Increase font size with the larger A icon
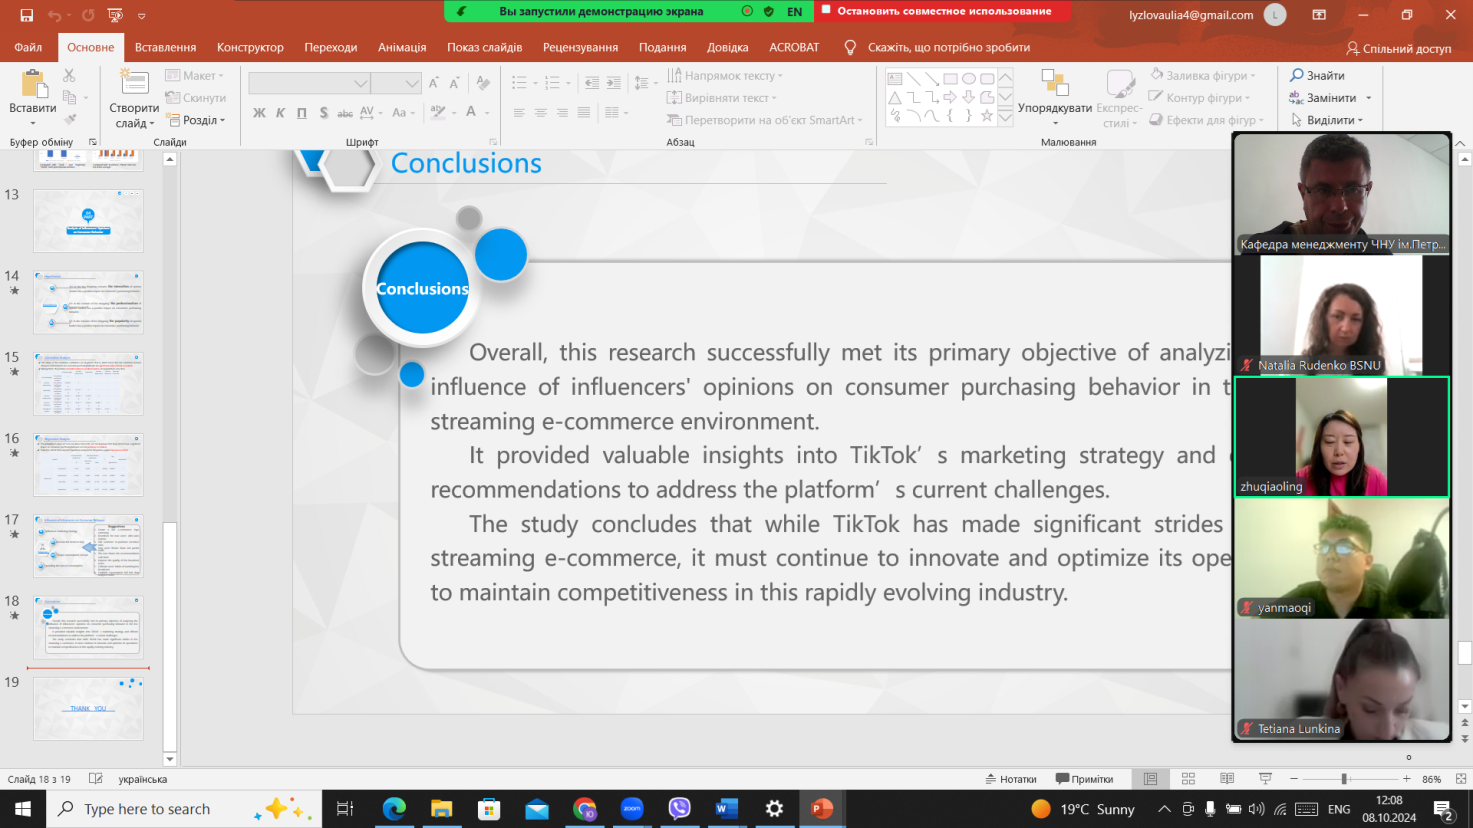 pos(433,83)
